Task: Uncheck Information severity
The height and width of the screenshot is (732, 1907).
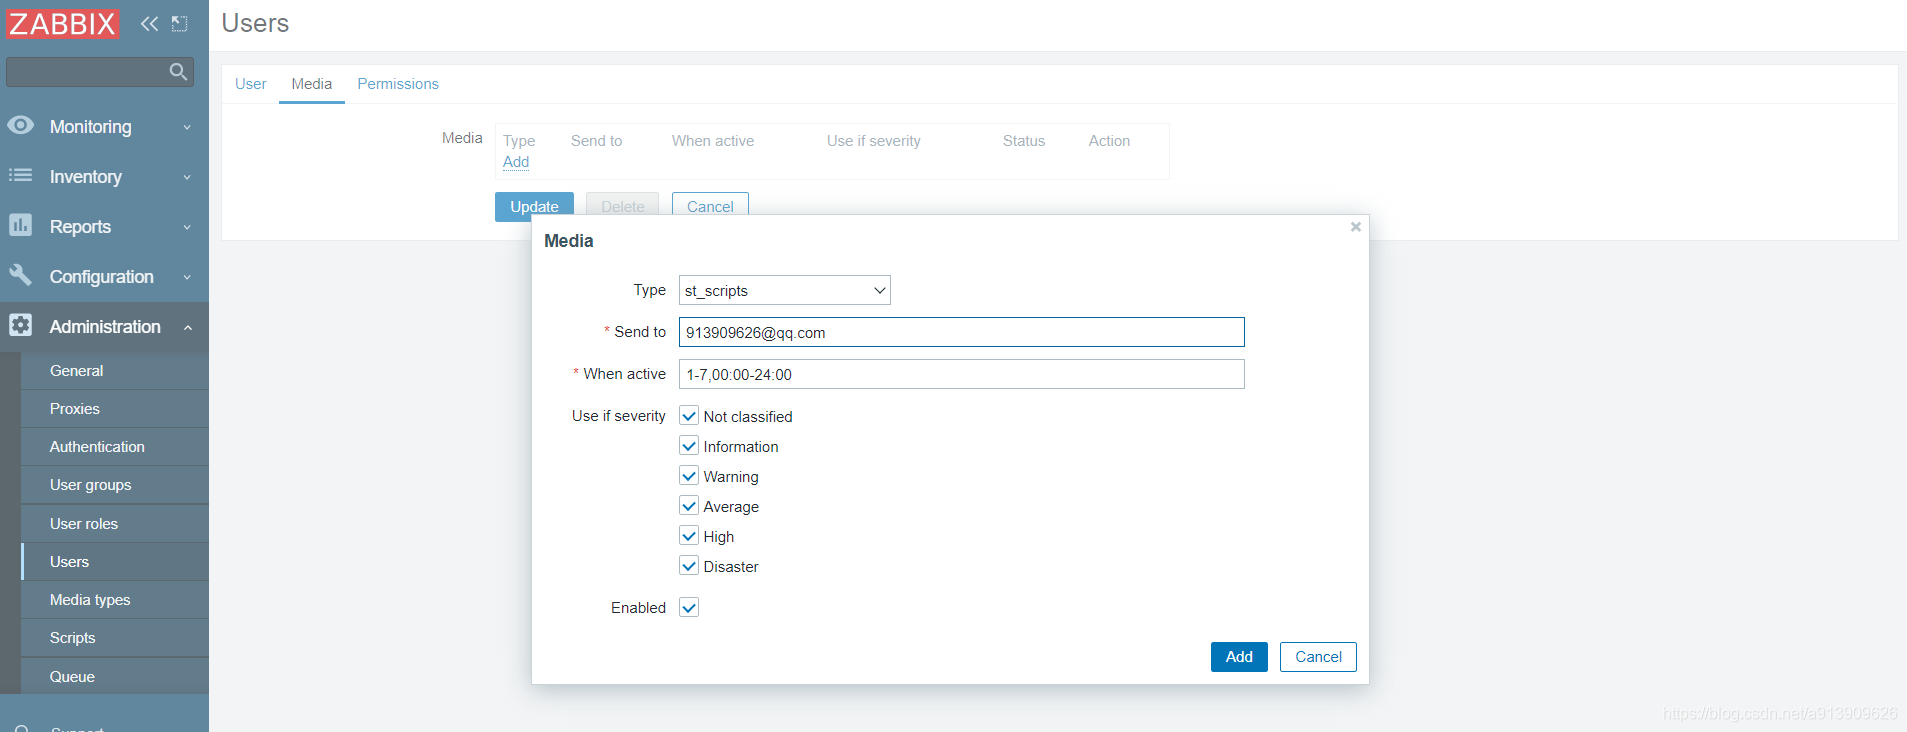Action: 689,445
